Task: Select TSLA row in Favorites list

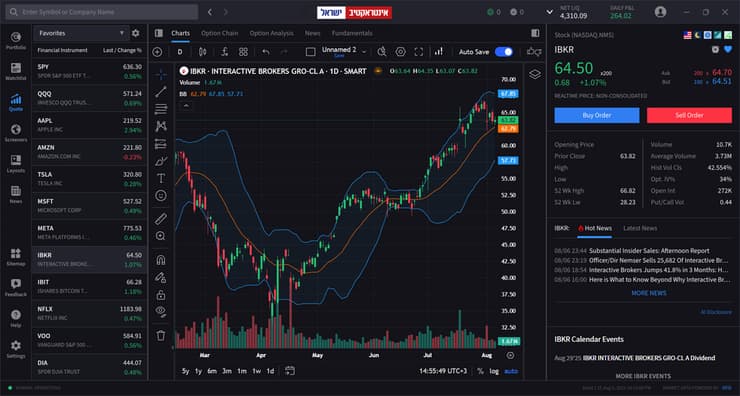Action: [x=89, y=179]
